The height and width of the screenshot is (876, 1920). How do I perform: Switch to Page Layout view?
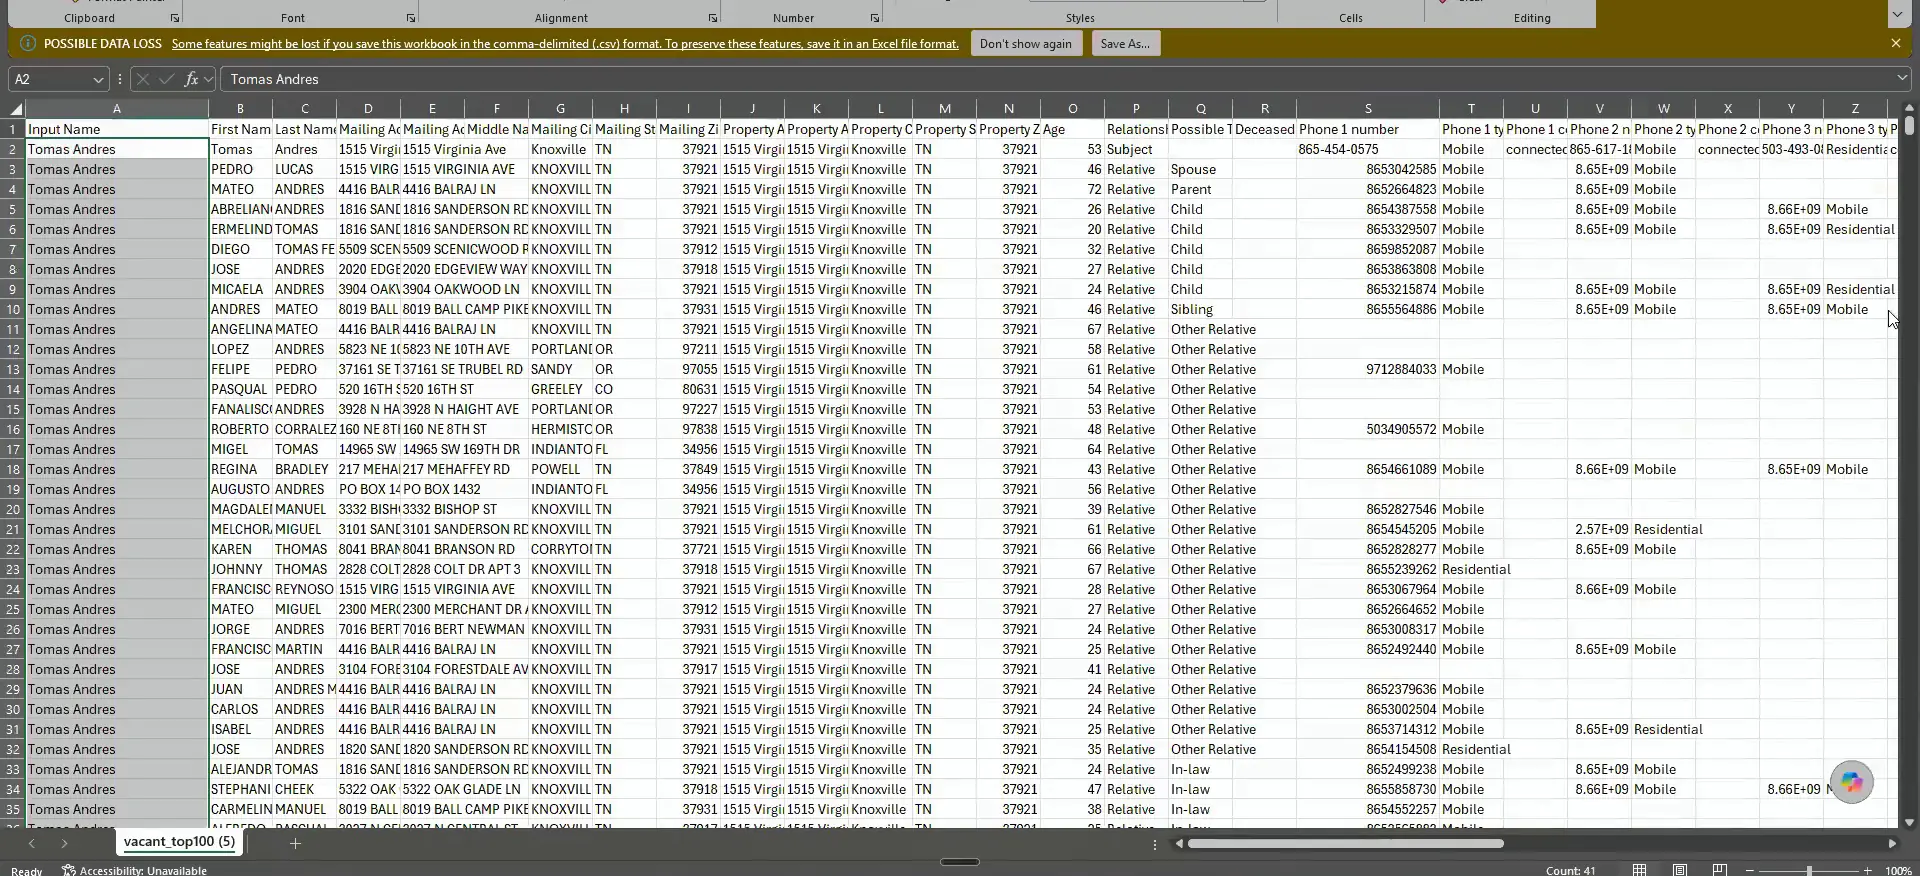(x=1680, y=870)
